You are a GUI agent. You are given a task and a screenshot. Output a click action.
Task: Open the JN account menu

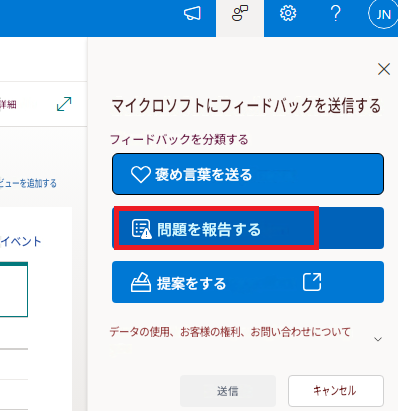(x=383, y=14)
